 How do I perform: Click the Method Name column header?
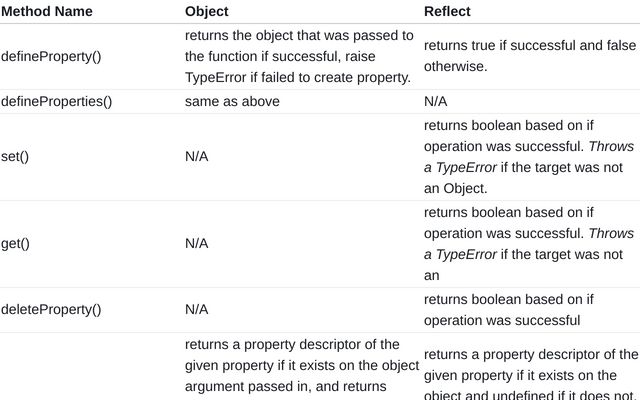pos(46,12)
